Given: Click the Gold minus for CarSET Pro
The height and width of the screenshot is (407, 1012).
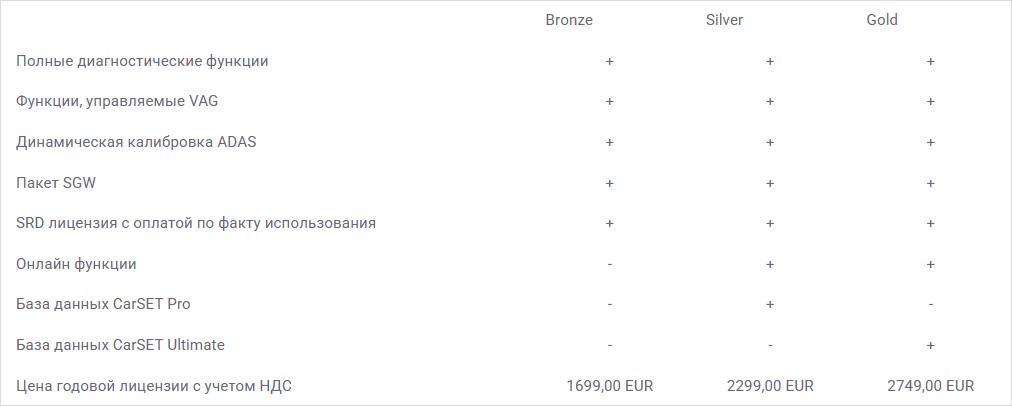Looking at the screenshot, I should coord(930,305).
